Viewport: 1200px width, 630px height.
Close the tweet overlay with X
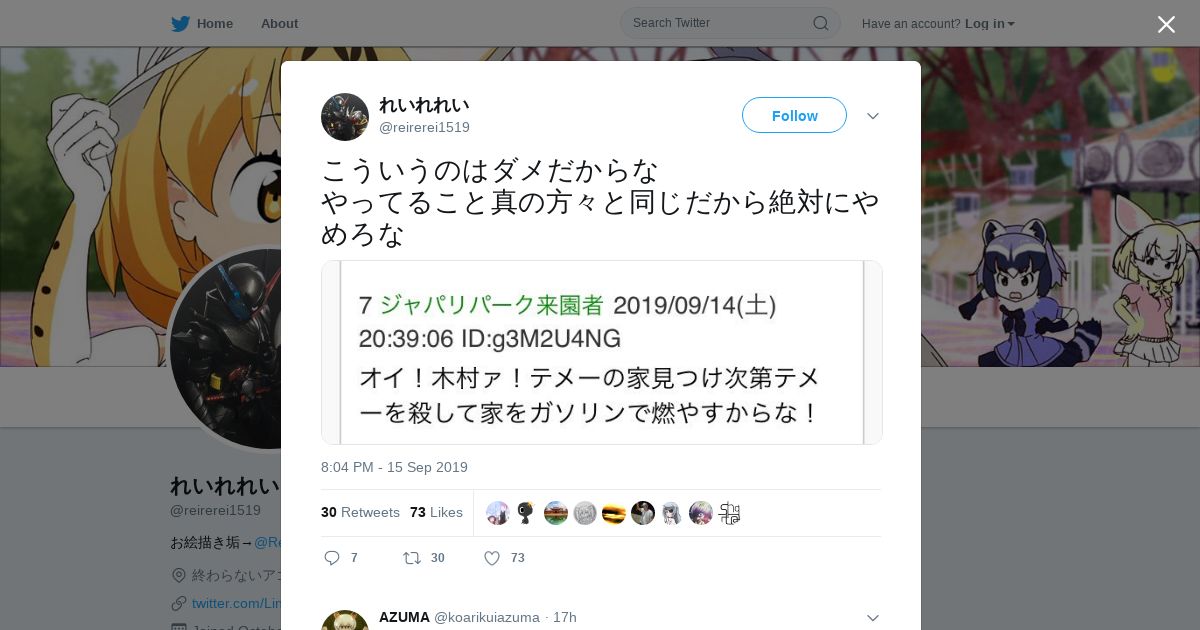pos(1166,24)
